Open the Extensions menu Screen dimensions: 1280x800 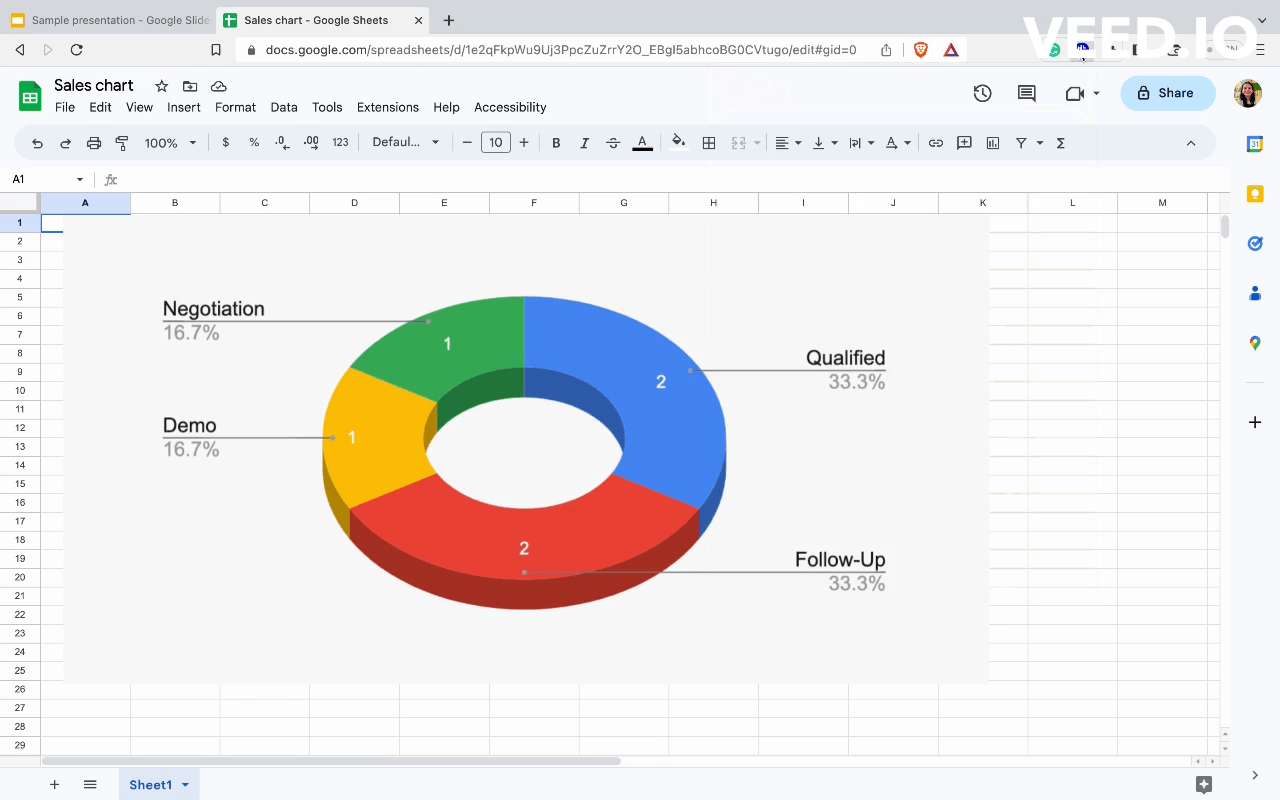click(x=388, y=107)
